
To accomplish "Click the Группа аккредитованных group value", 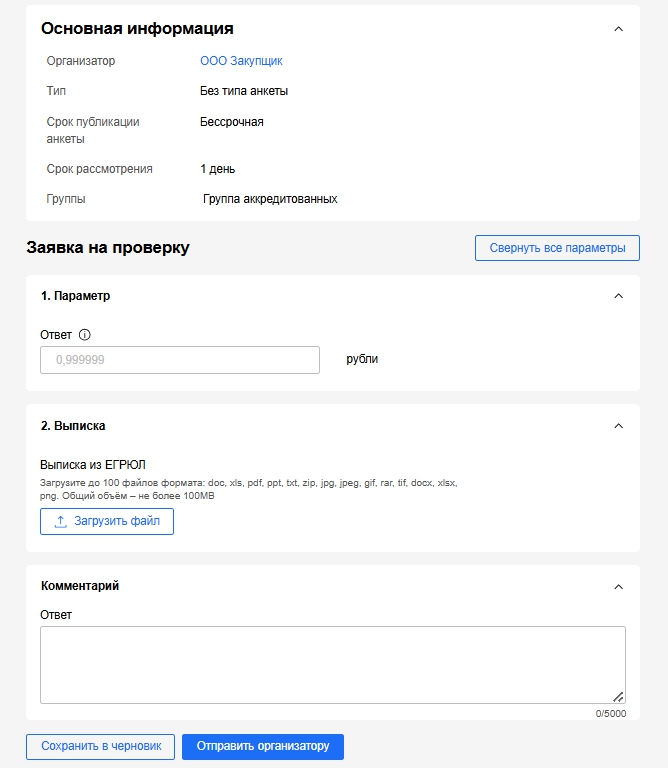I will [270, 199].
